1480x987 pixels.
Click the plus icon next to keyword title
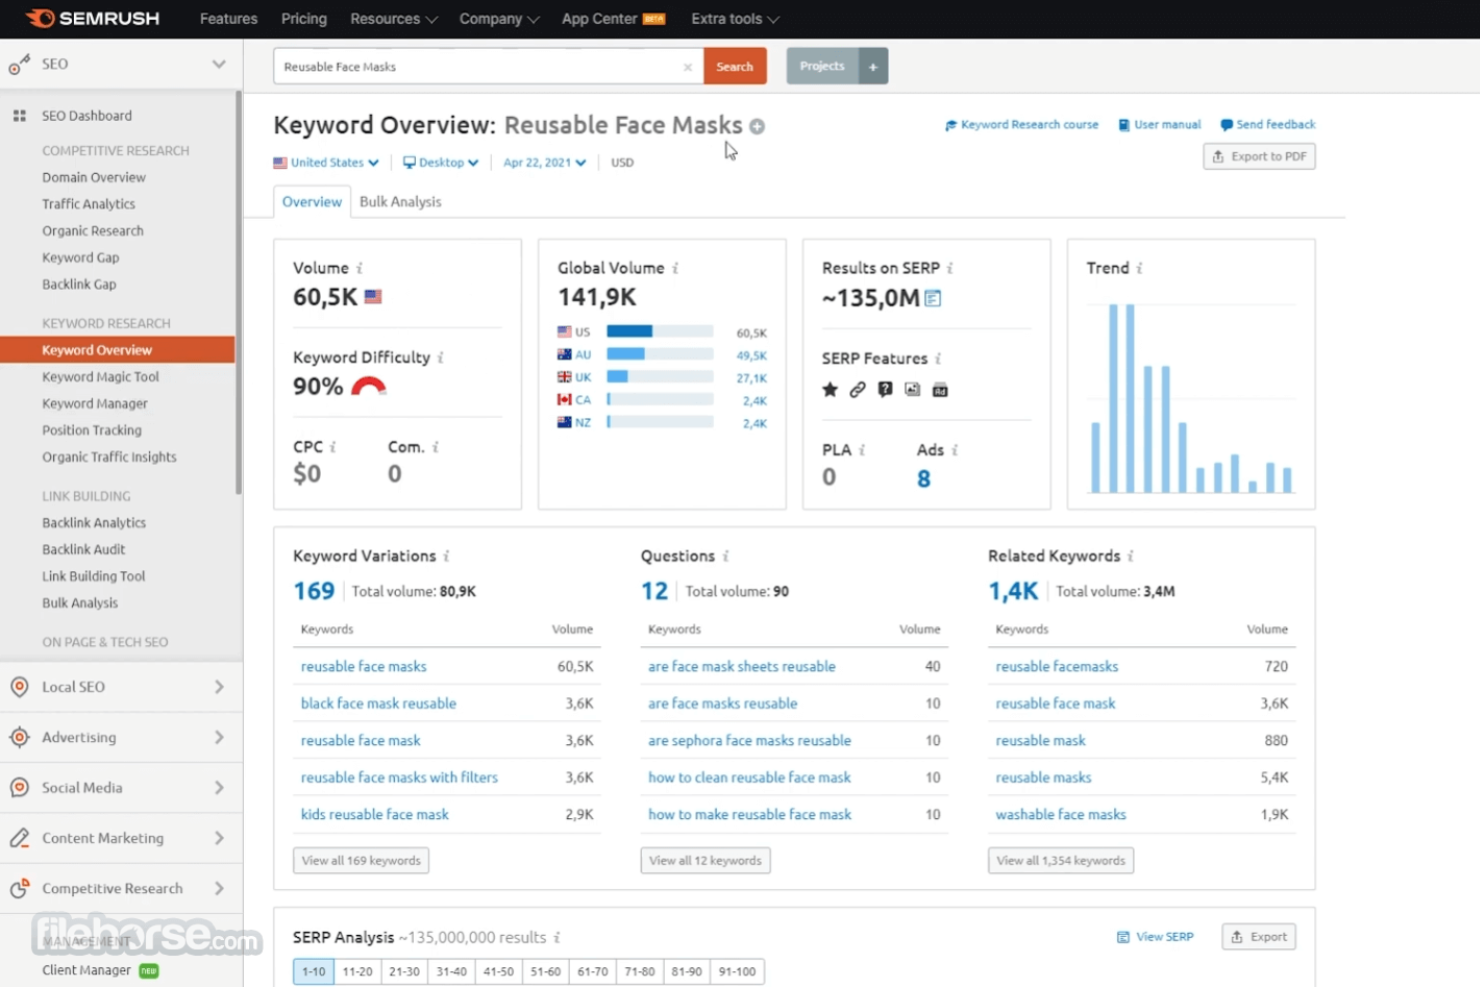coord(757,126)
